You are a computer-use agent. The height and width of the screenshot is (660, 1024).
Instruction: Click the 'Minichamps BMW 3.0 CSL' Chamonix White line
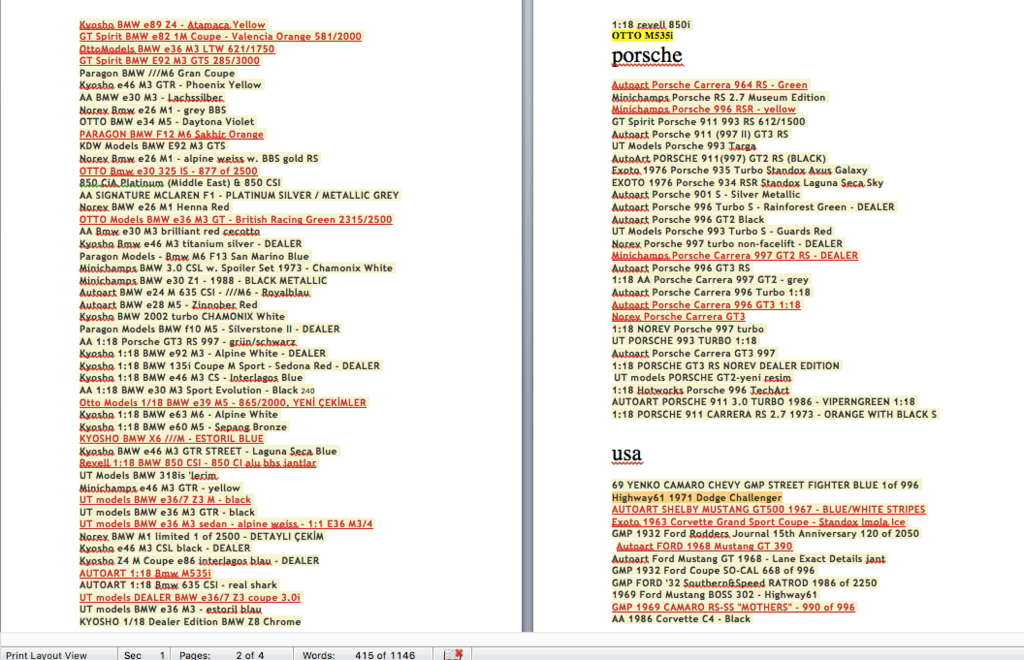pos(236,268)
